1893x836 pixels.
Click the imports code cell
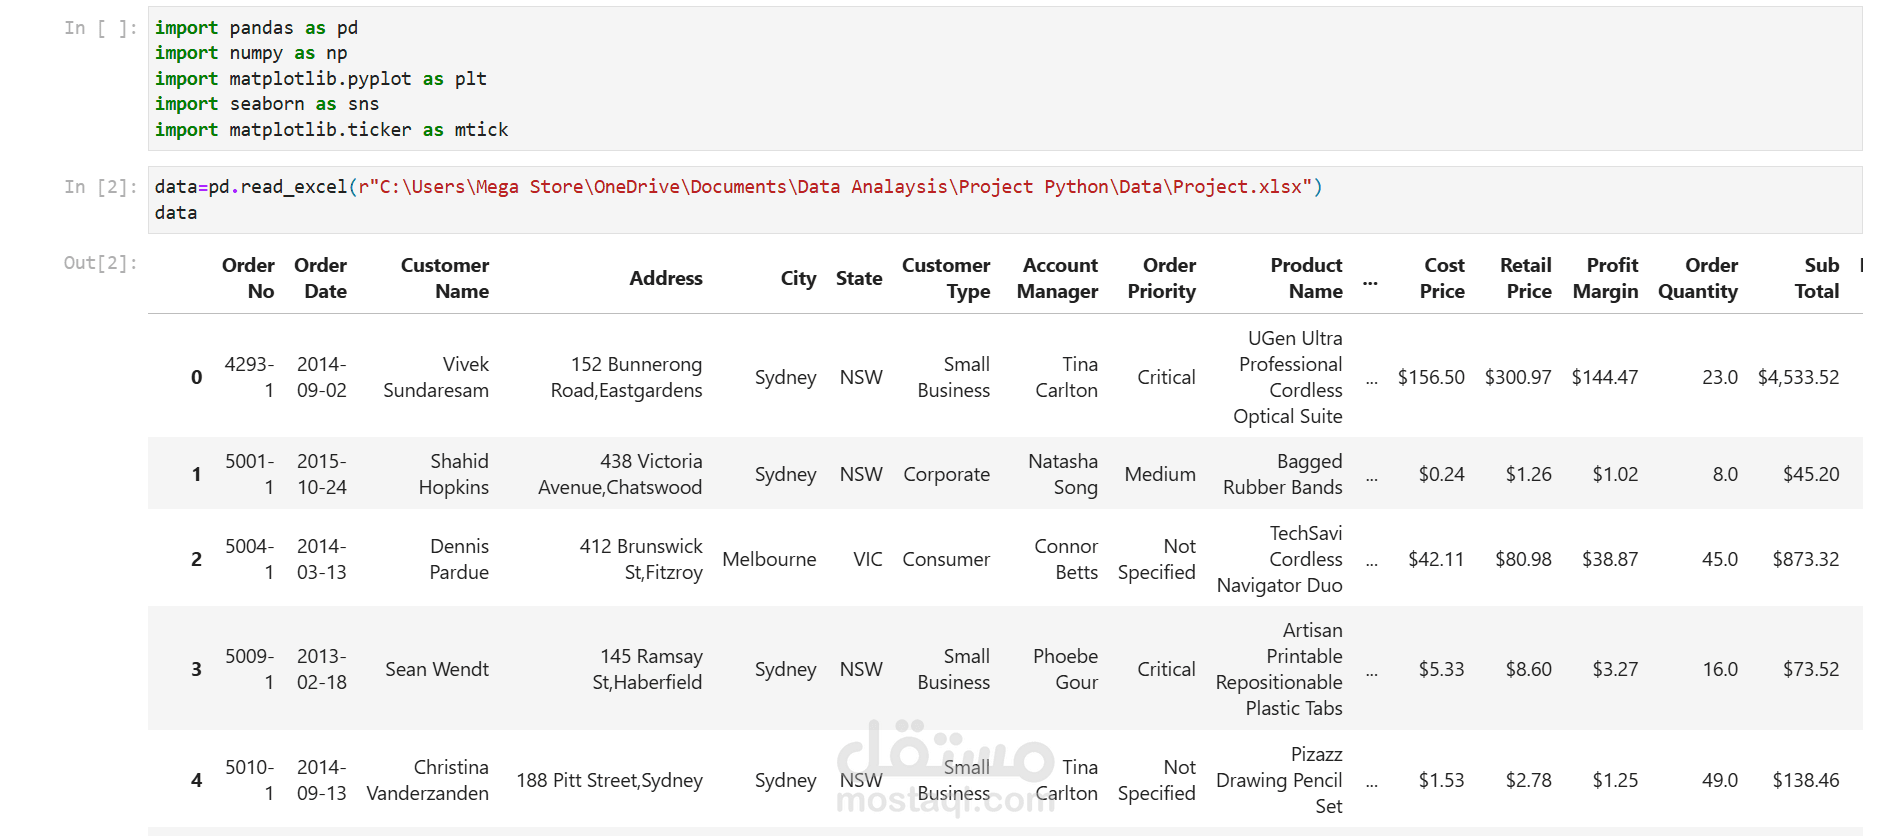[1005, 79]
